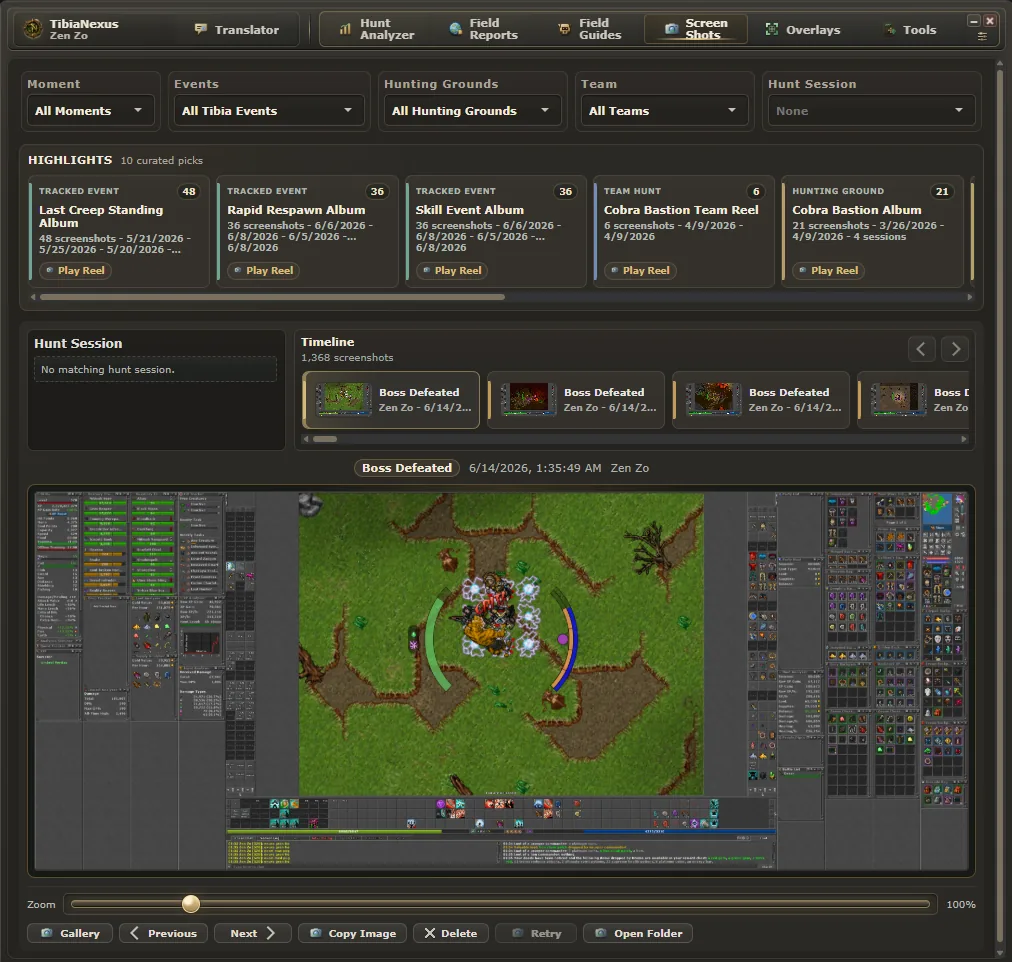Screen dimensions: 1012x962
Task: Open the Moment dropdown showing All Moments
Action: pos(90,111)
